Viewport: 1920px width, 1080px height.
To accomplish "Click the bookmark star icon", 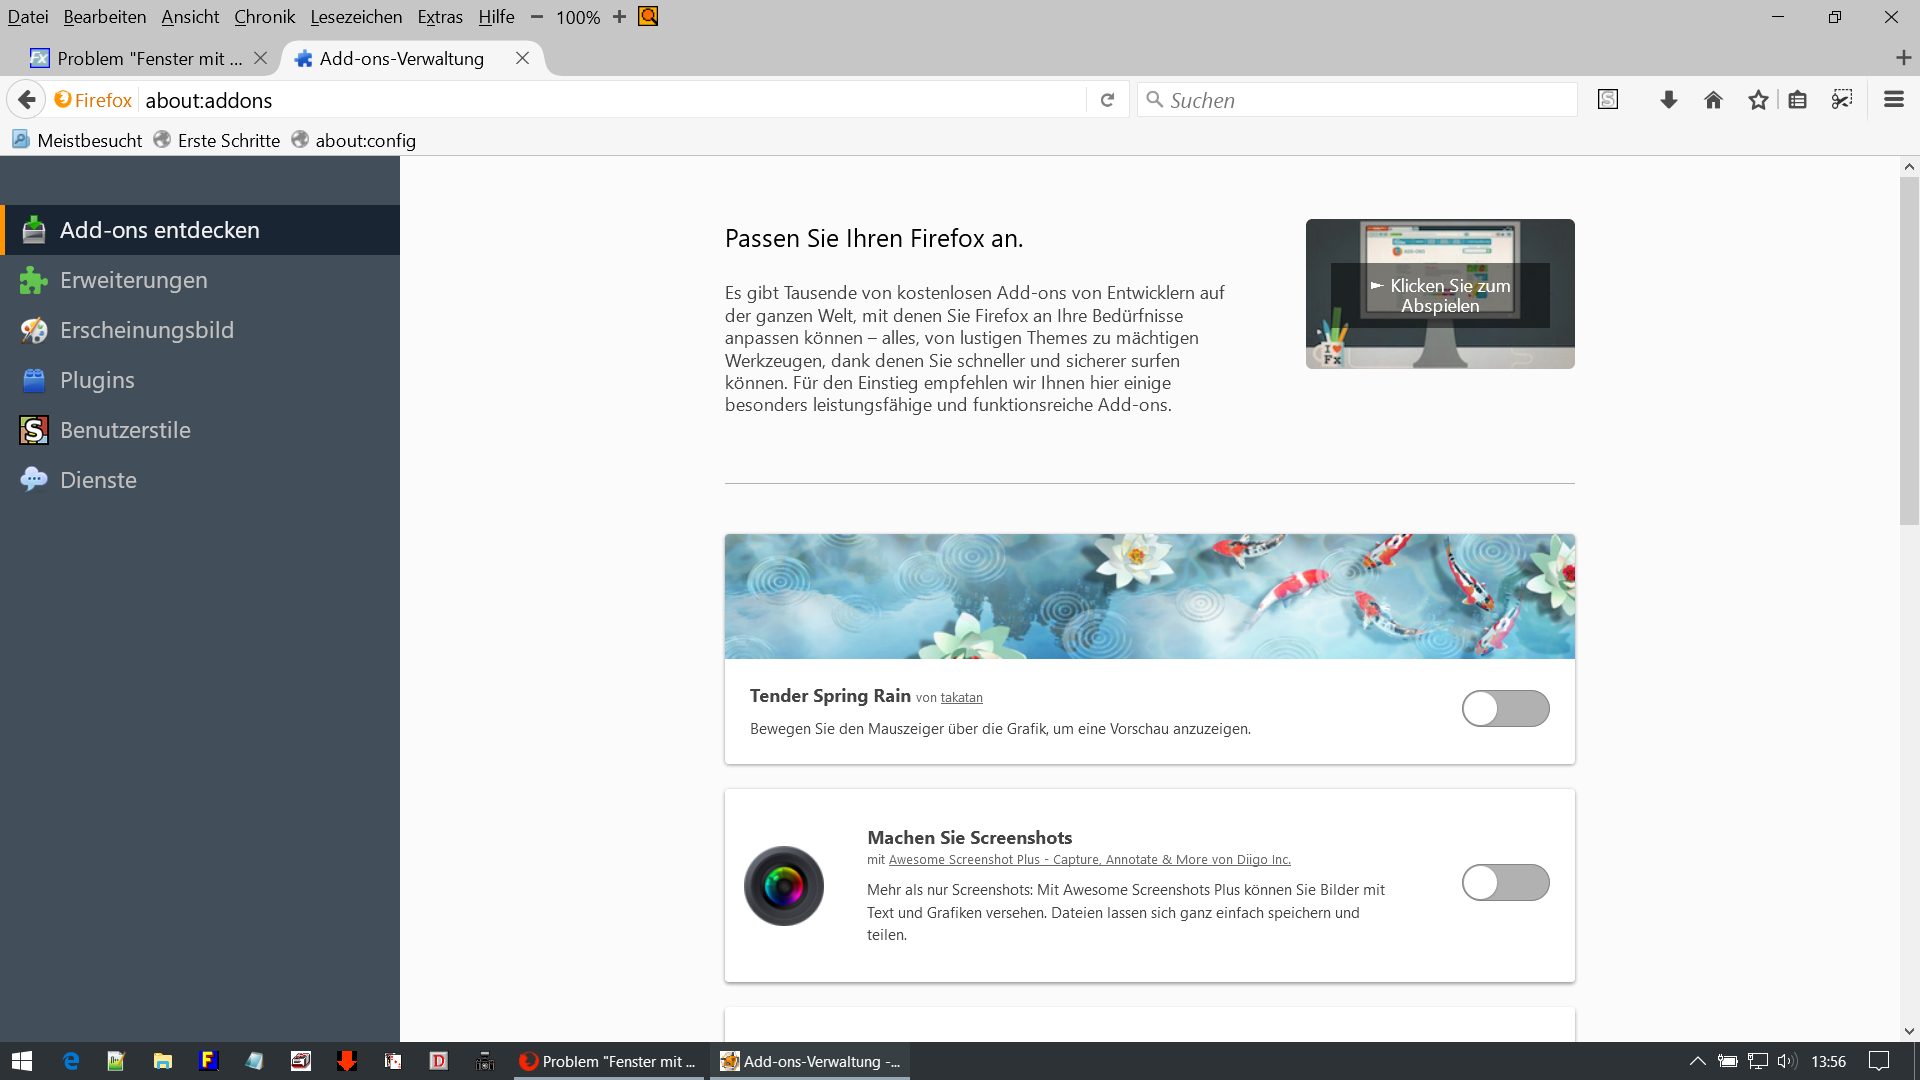I will click(1758, 100).
